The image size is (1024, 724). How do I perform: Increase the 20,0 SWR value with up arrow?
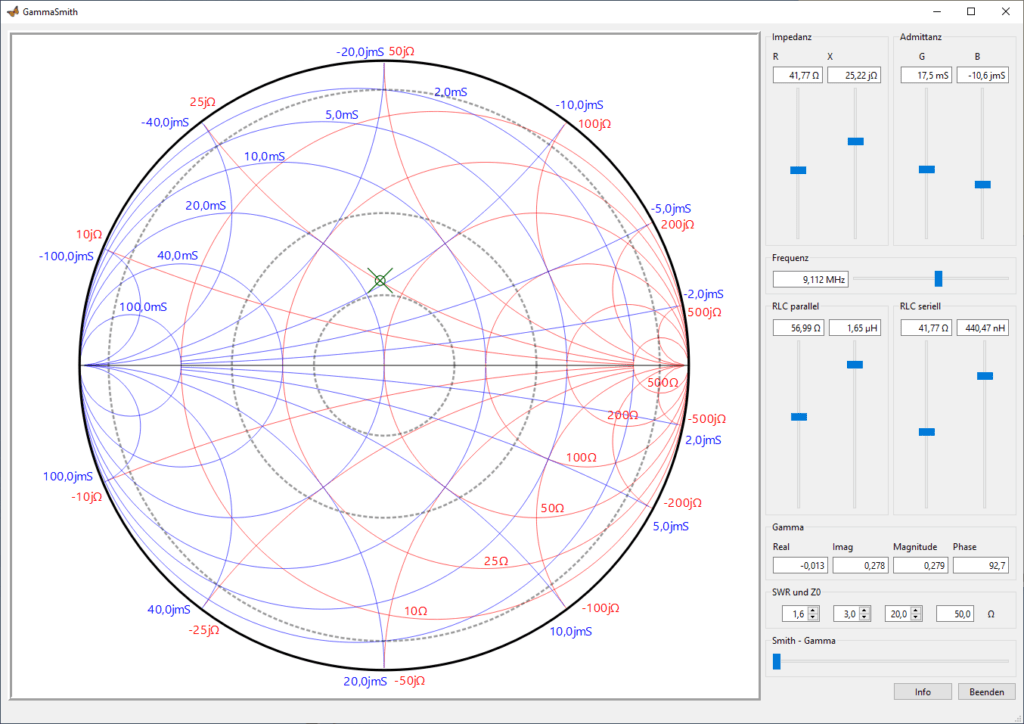click(916, 610)
